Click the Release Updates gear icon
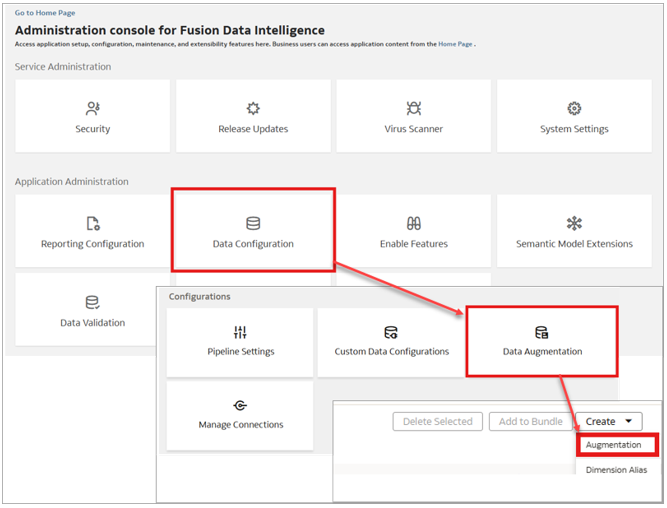Viewport: 667px width, 508px height. tap(253, 108)
